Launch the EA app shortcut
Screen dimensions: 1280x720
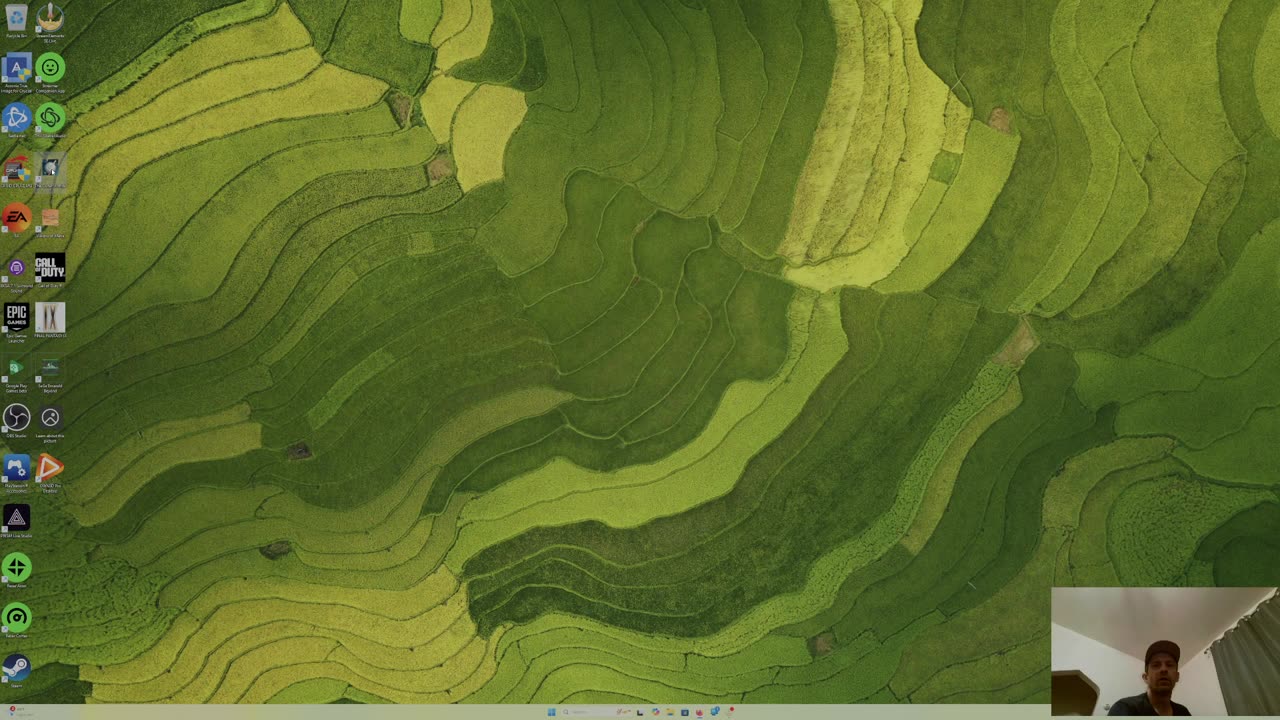coord(16,221)
